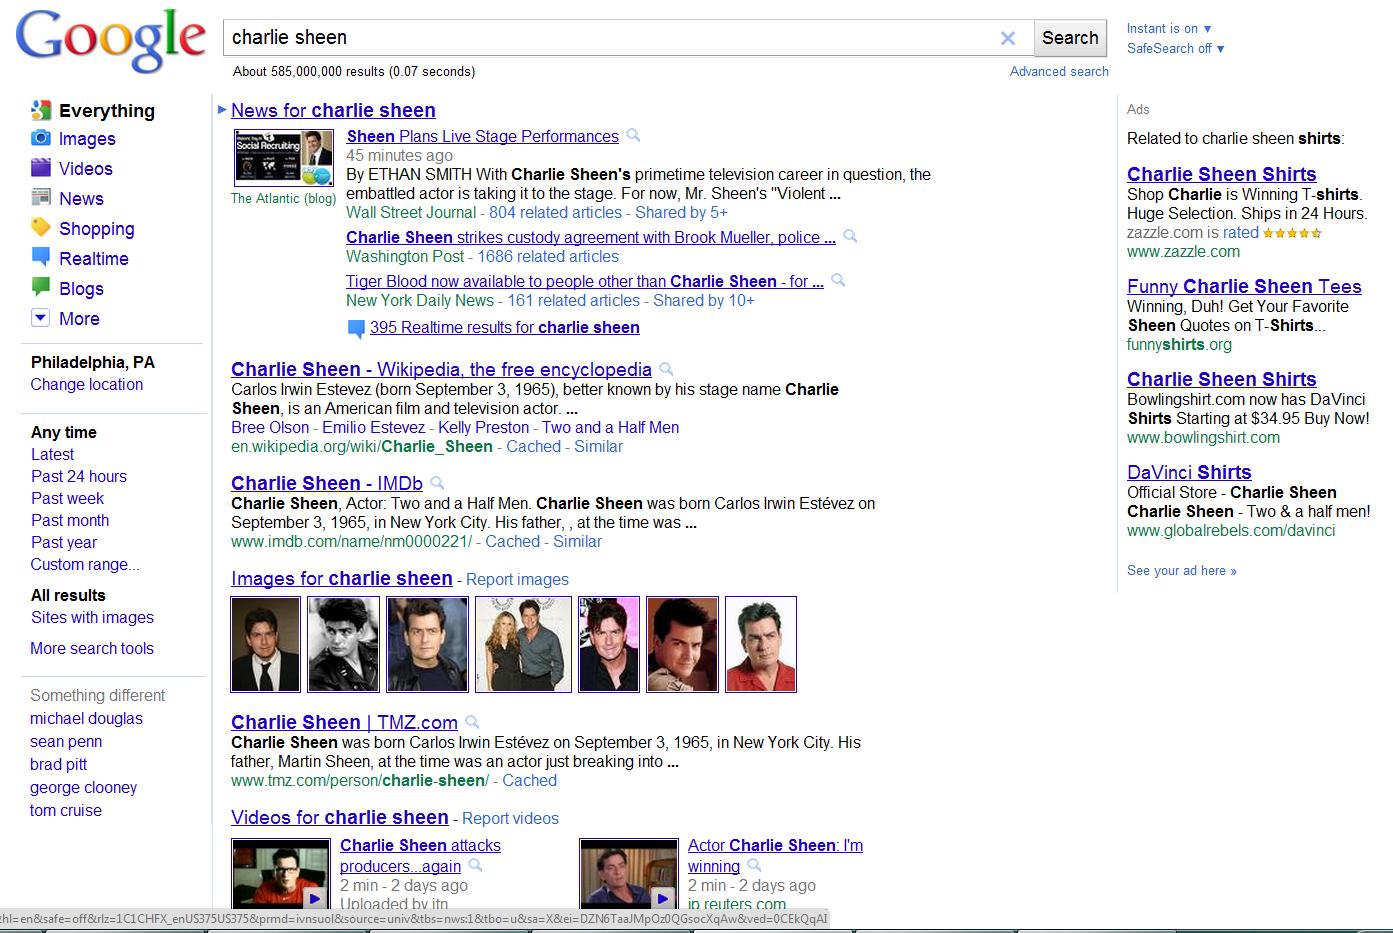Click the Images camera icon in sidebar

tap(40, 138)
